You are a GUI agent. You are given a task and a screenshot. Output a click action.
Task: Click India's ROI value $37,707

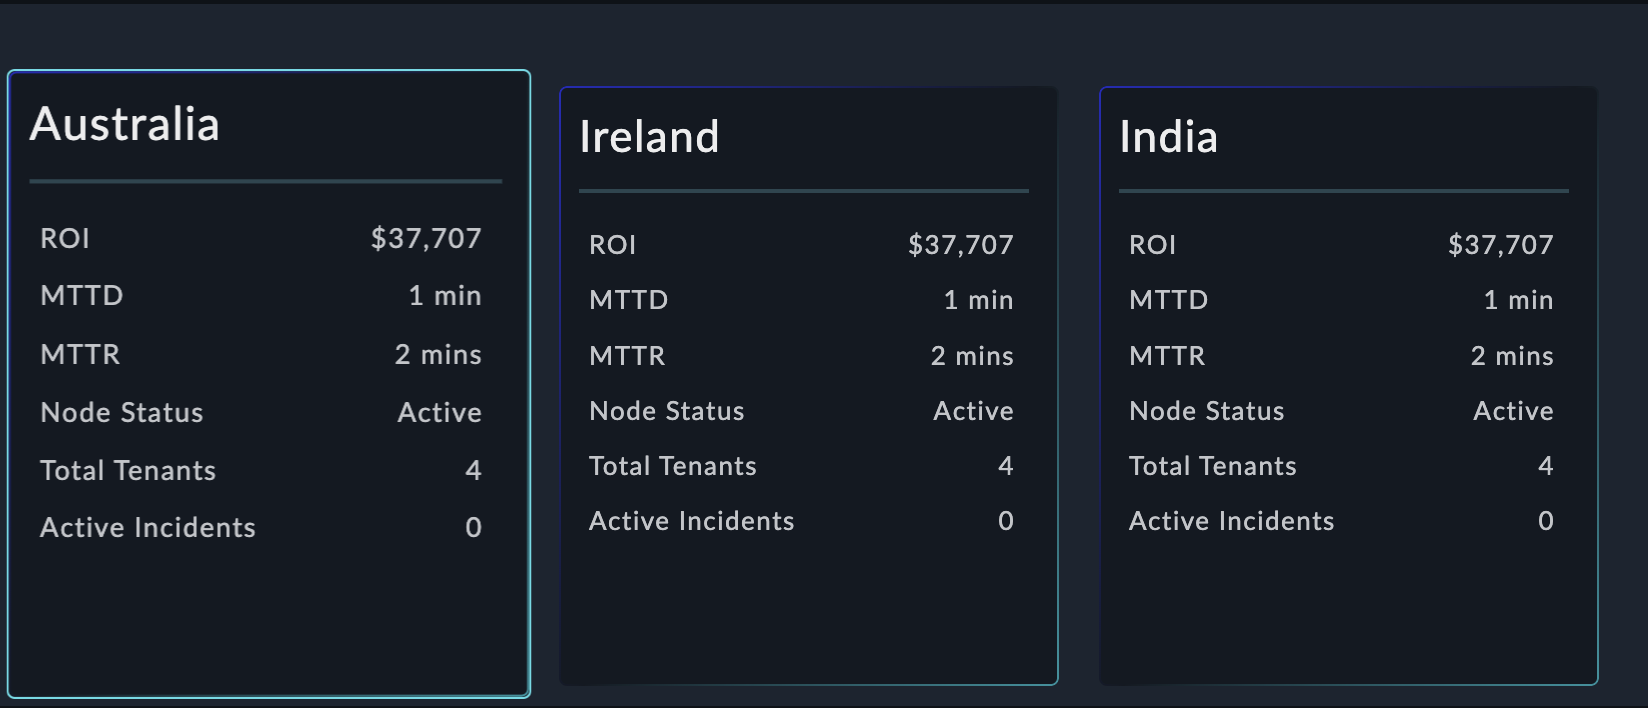[x=1500, y=245]
